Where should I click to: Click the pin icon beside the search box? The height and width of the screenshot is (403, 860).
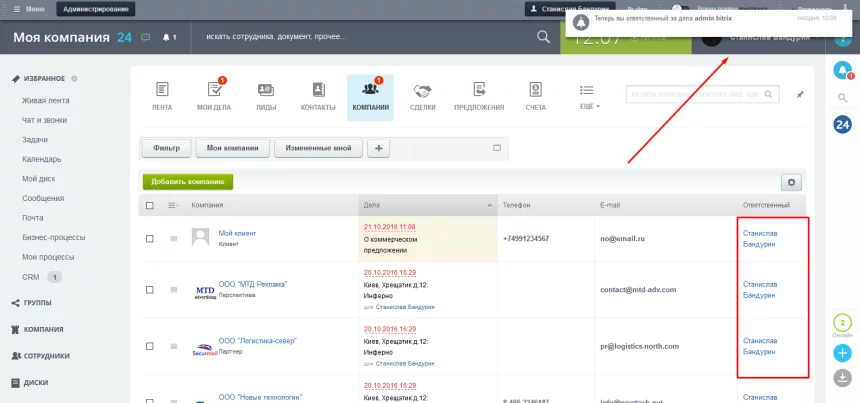pyautogui.click(x=798, y=94)
